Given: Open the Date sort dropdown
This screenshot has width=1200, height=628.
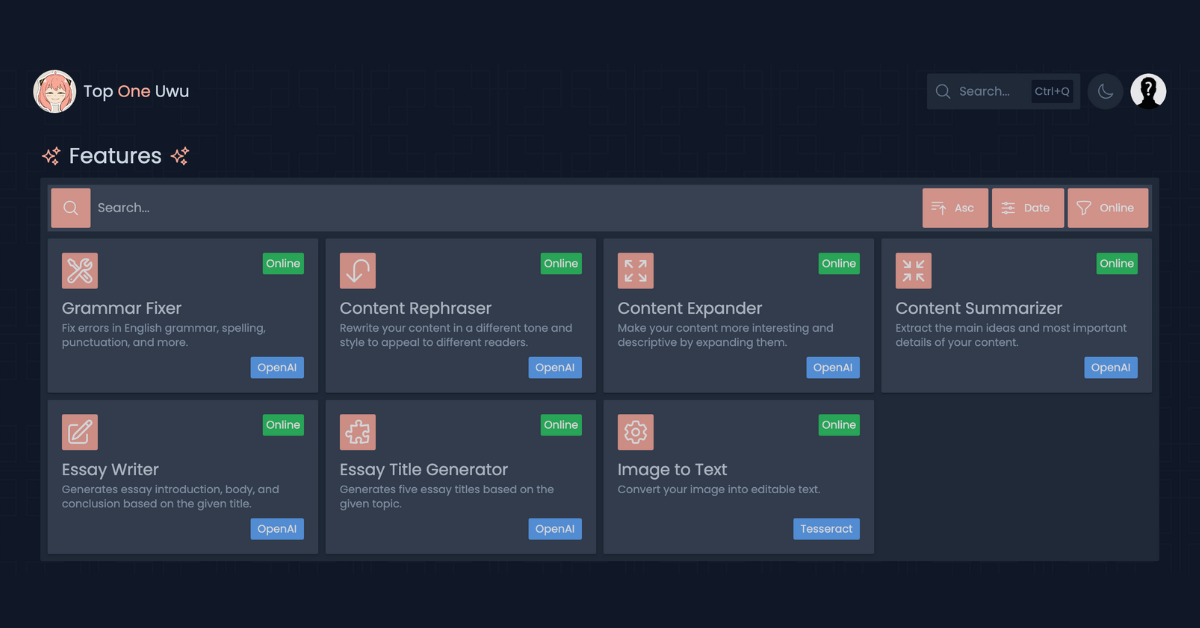Looking at the screenshot, I should (x=1027, y=208).
